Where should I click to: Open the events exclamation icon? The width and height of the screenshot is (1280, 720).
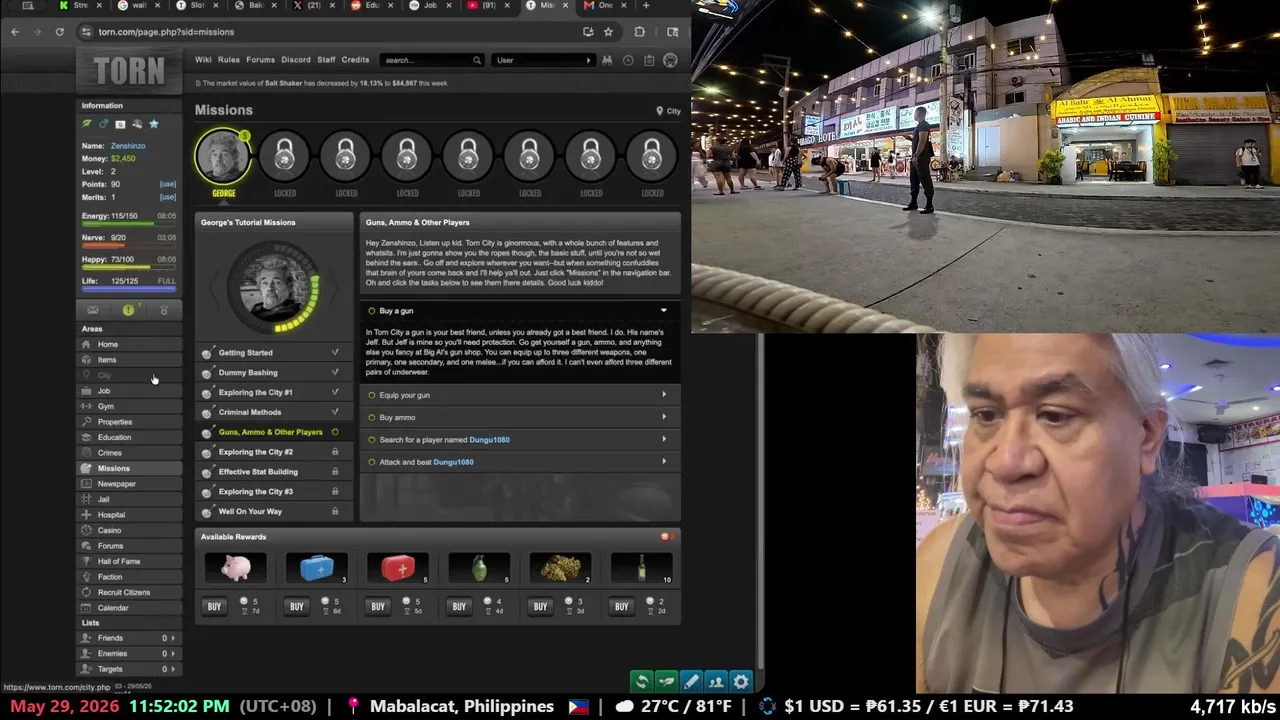[x=128, y=310]
